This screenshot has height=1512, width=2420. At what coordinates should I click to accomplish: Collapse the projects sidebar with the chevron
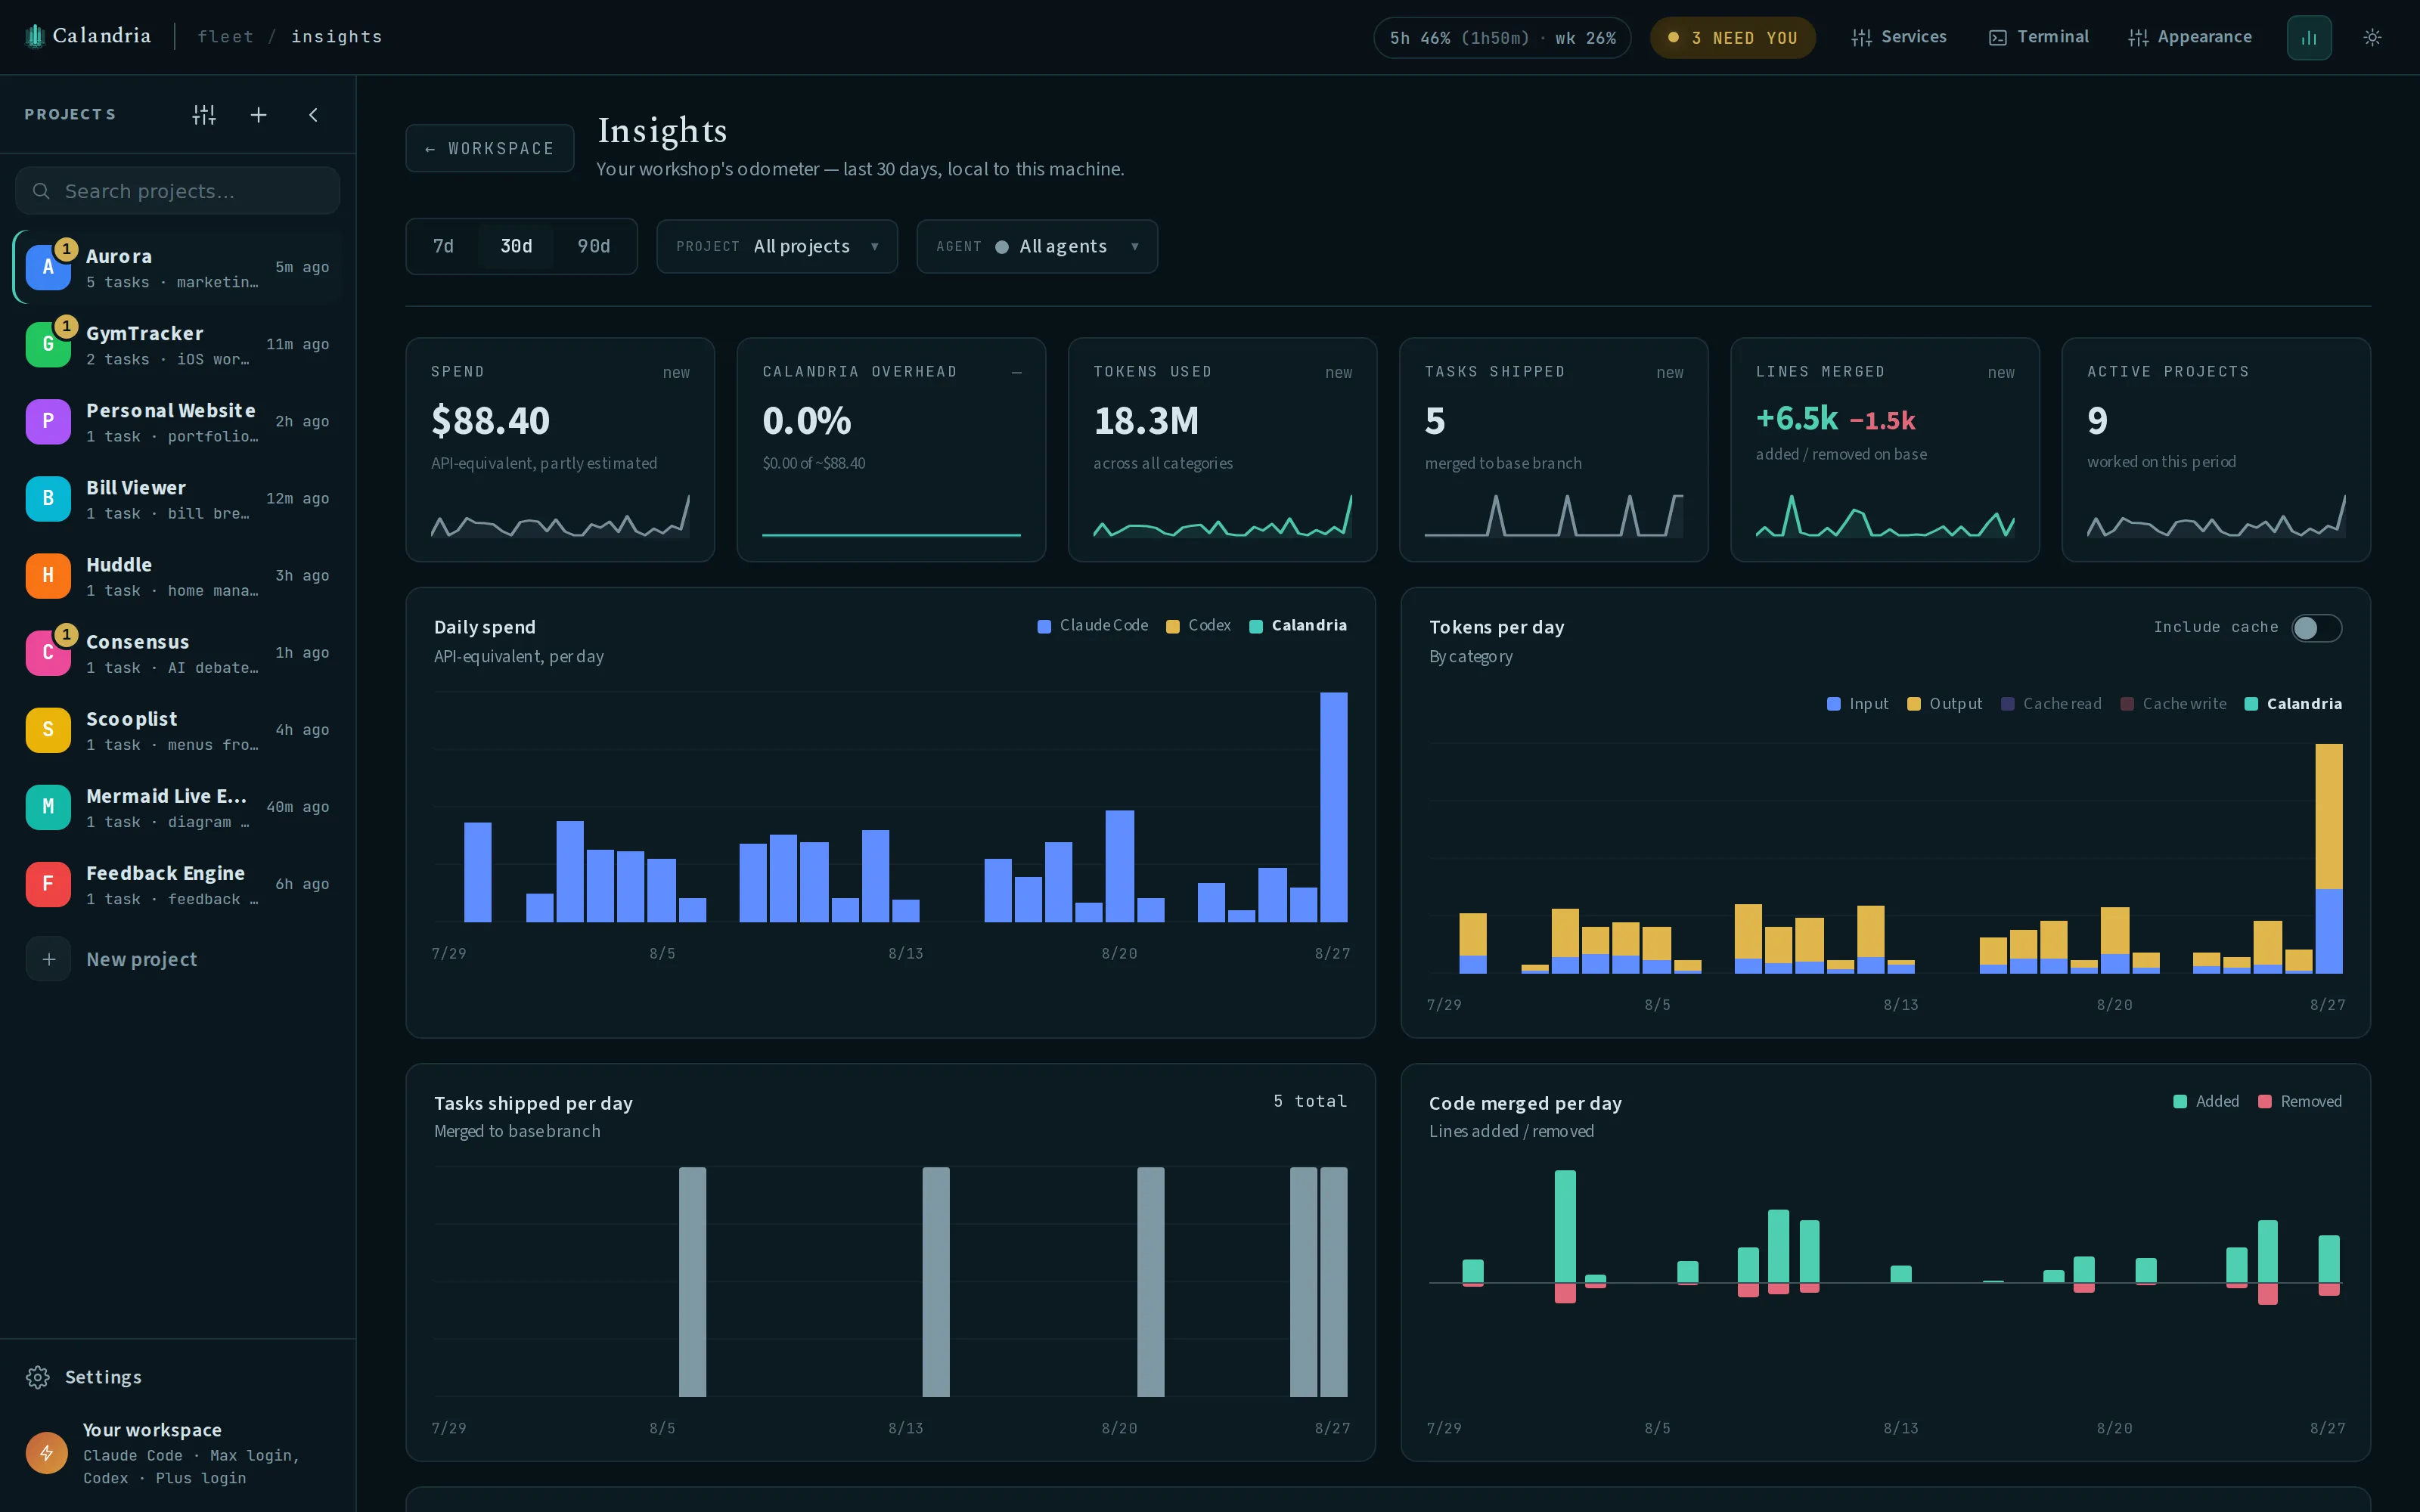pyautogui.click(x=313, y=115)
